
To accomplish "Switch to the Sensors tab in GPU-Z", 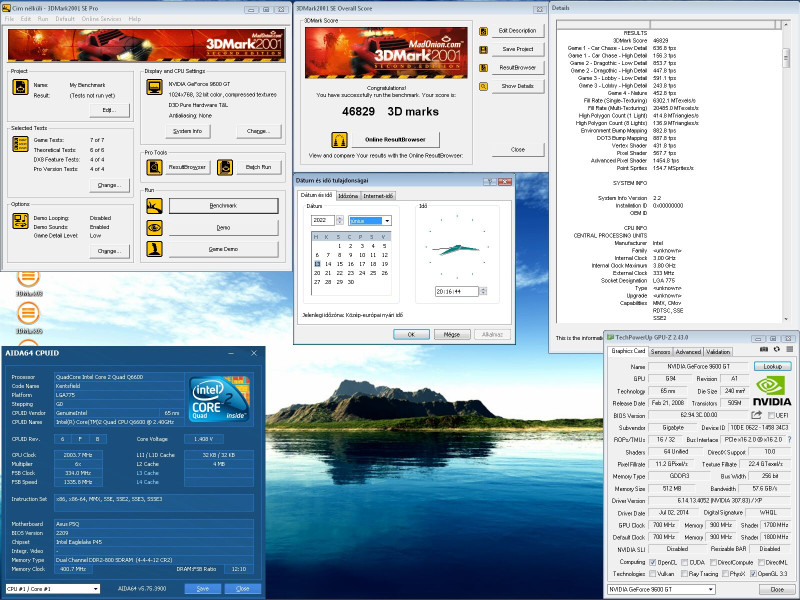I will [x=661, y=352].
